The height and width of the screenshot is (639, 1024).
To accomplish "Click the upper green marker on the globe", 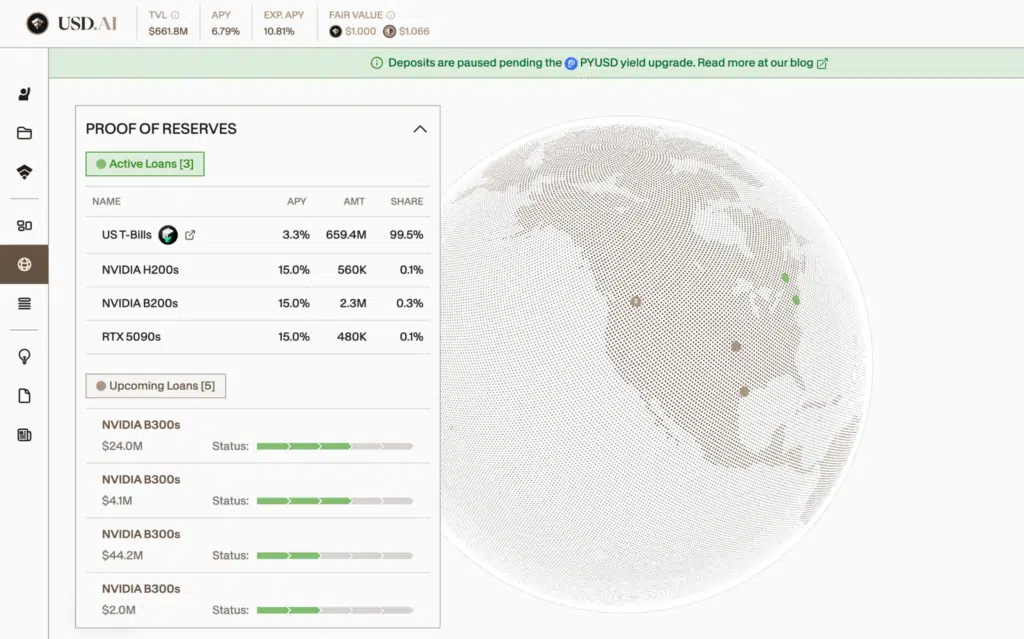I will coord(785,278).
